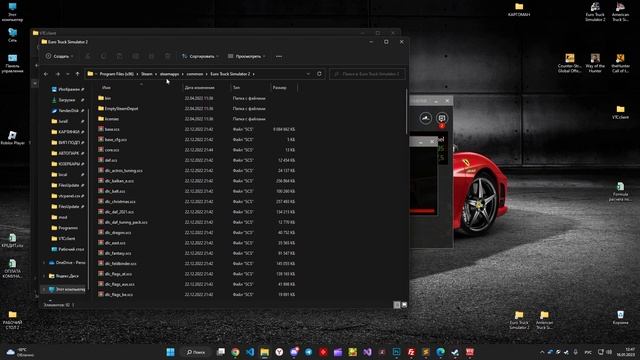The height and width of the screenshot is (360, 640).
Task: Click the Rename icon in Explorer toolbar
Action: coord(136,56)
